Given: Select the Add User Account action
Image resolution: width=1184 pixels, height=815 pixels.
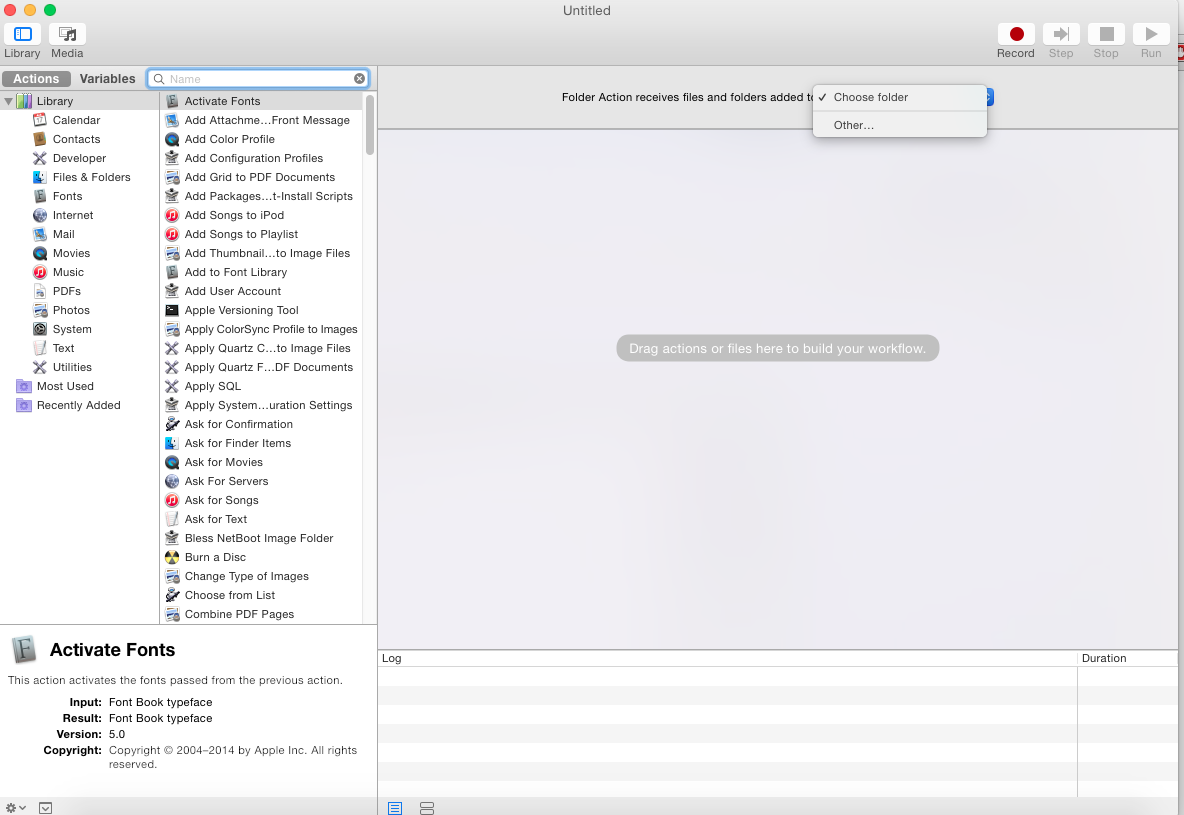Looking at the screenshot, I should point(261,291).
